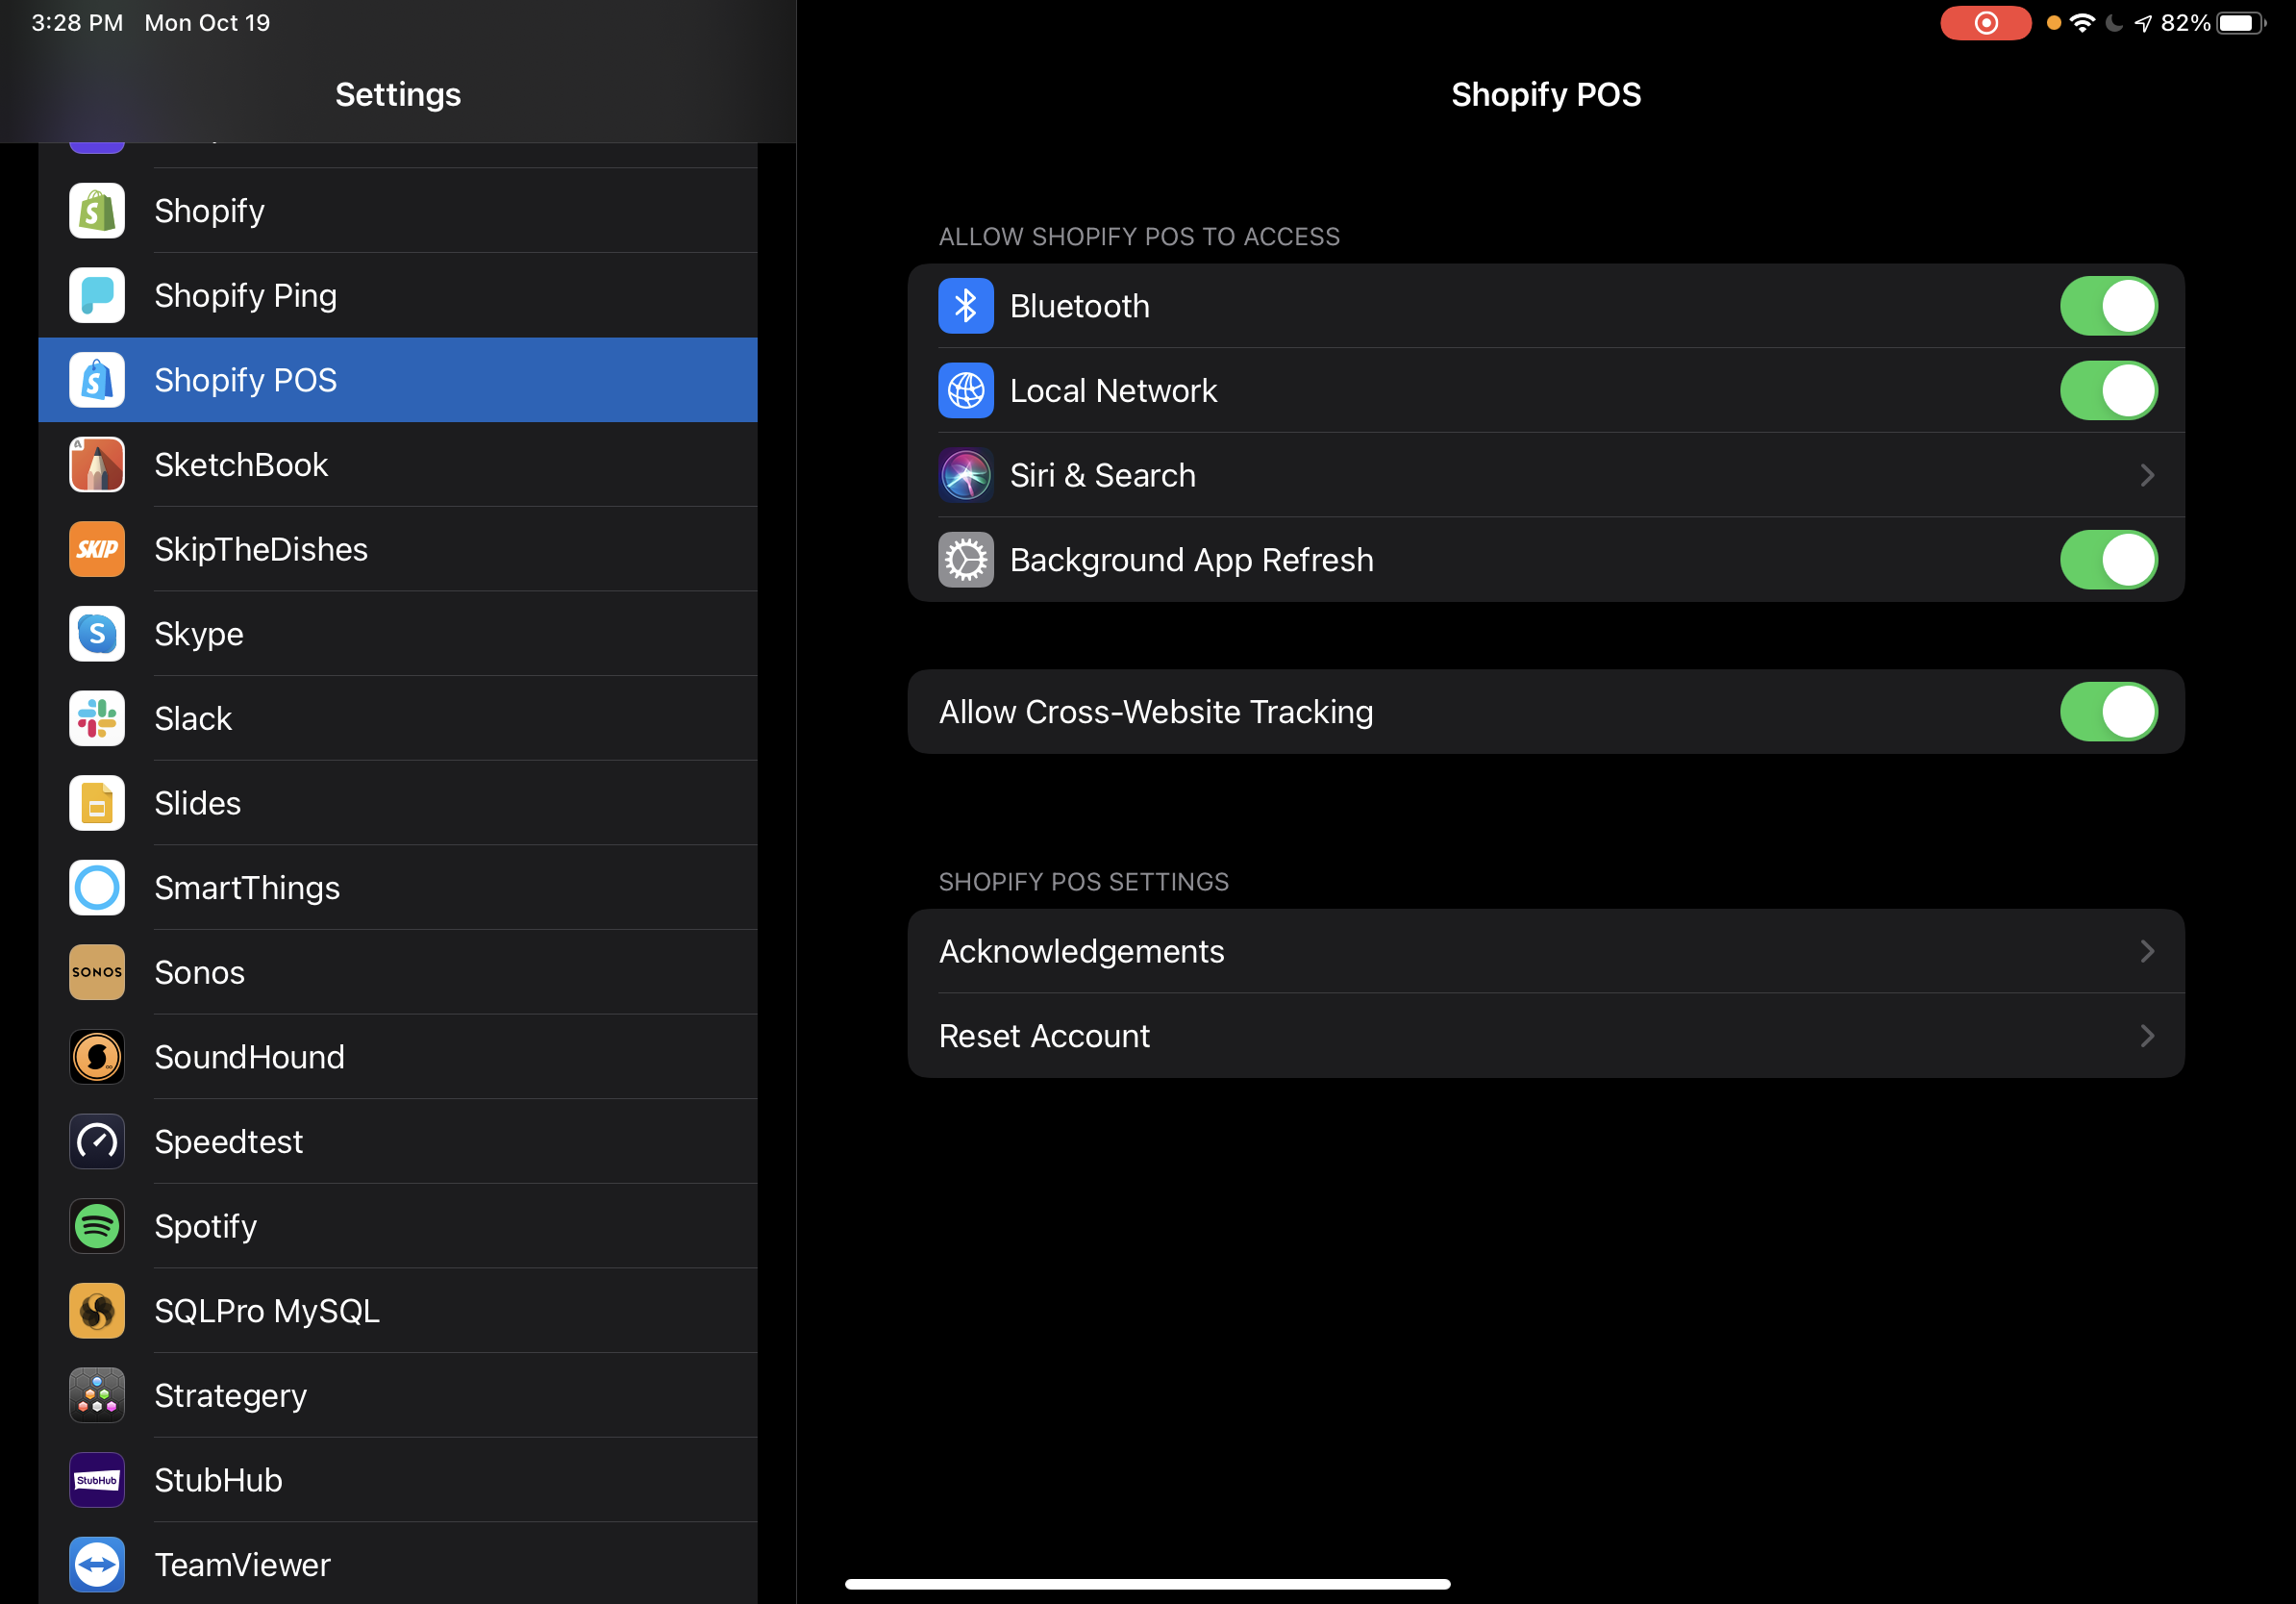Viewport: 2296px width, 1604px height.
Task: Open Skype settings entry
Action: 398,634
